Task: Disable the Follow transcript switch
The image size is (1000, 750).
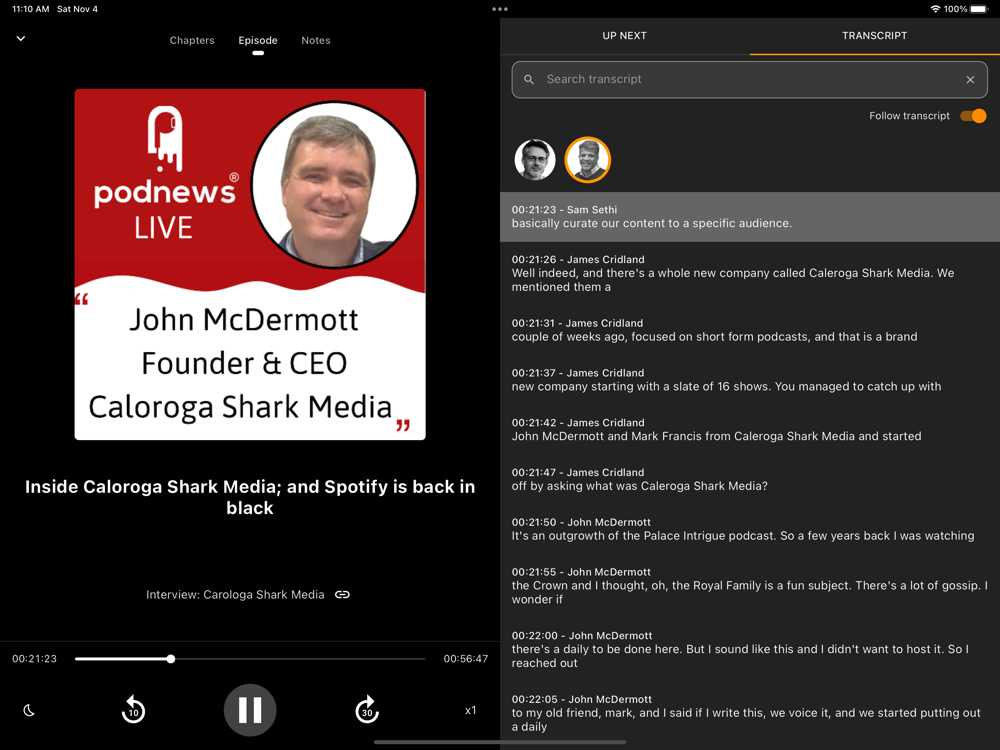Action: pos(973,115)
